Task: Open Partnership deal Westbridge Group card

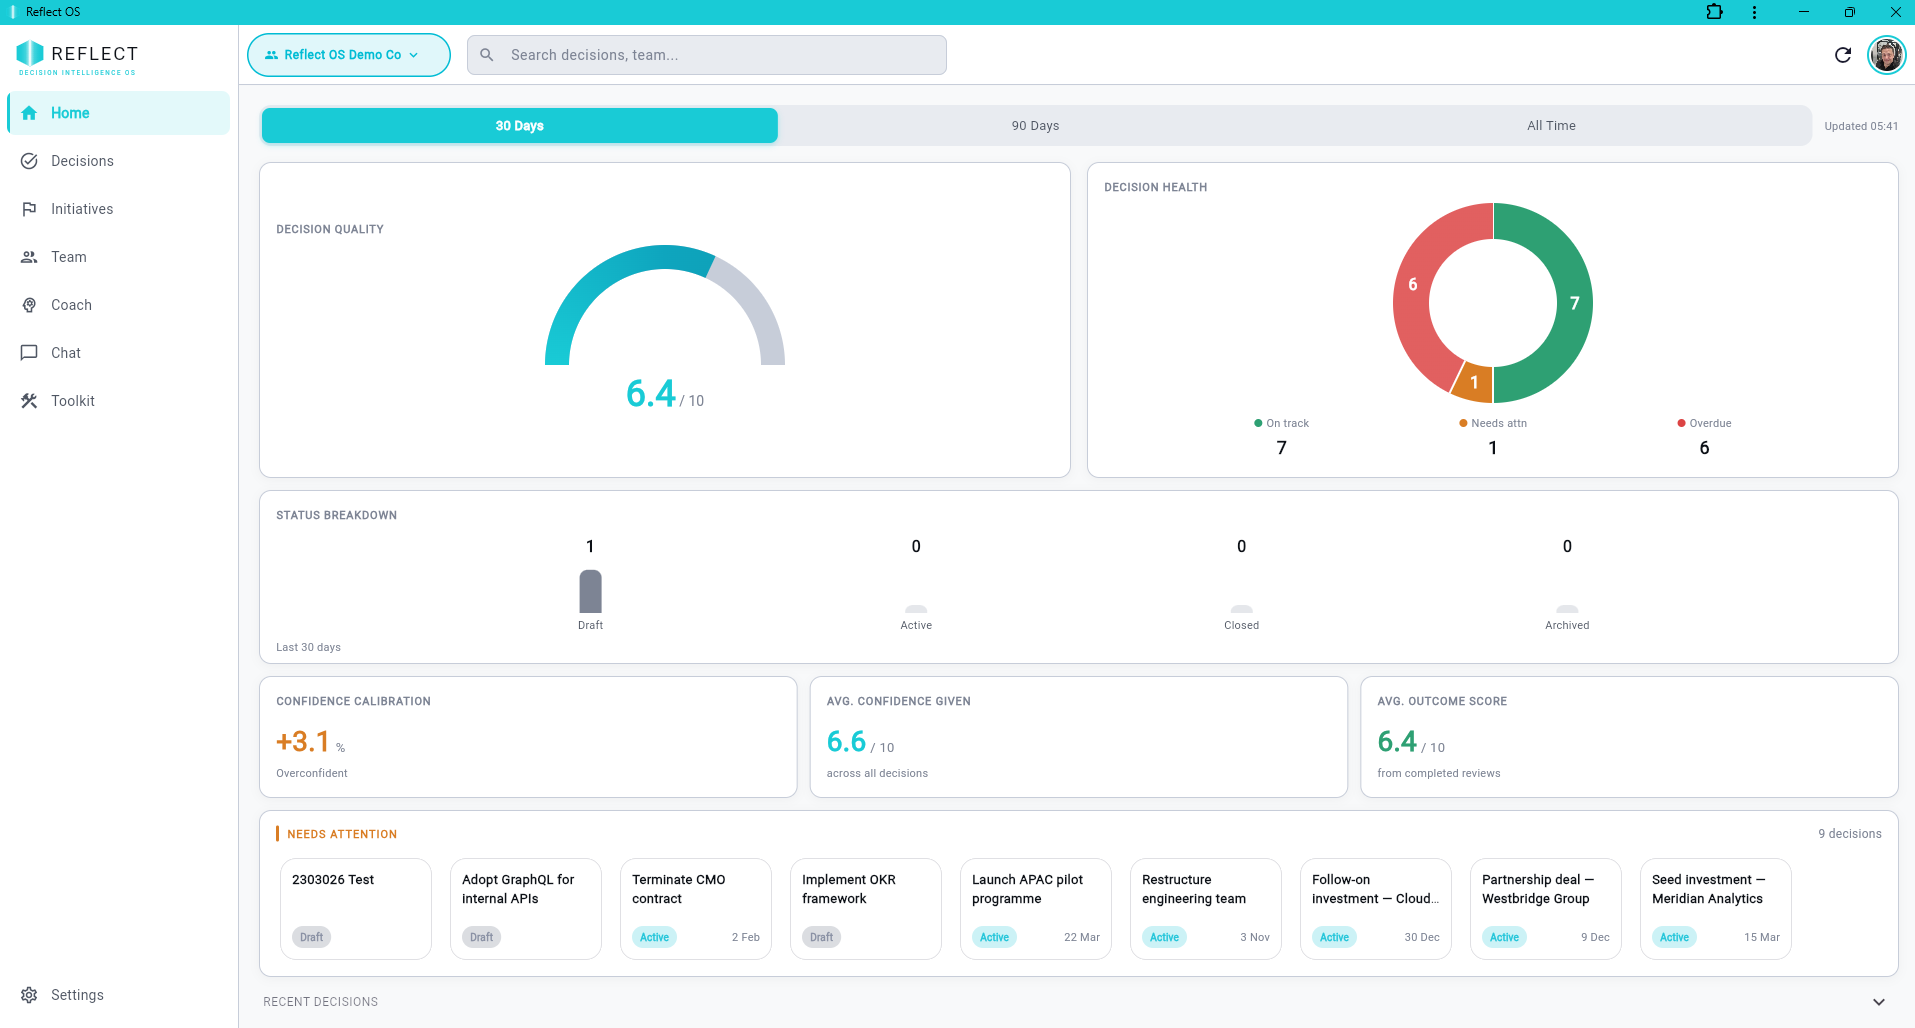Action: tap(1546, 909)
